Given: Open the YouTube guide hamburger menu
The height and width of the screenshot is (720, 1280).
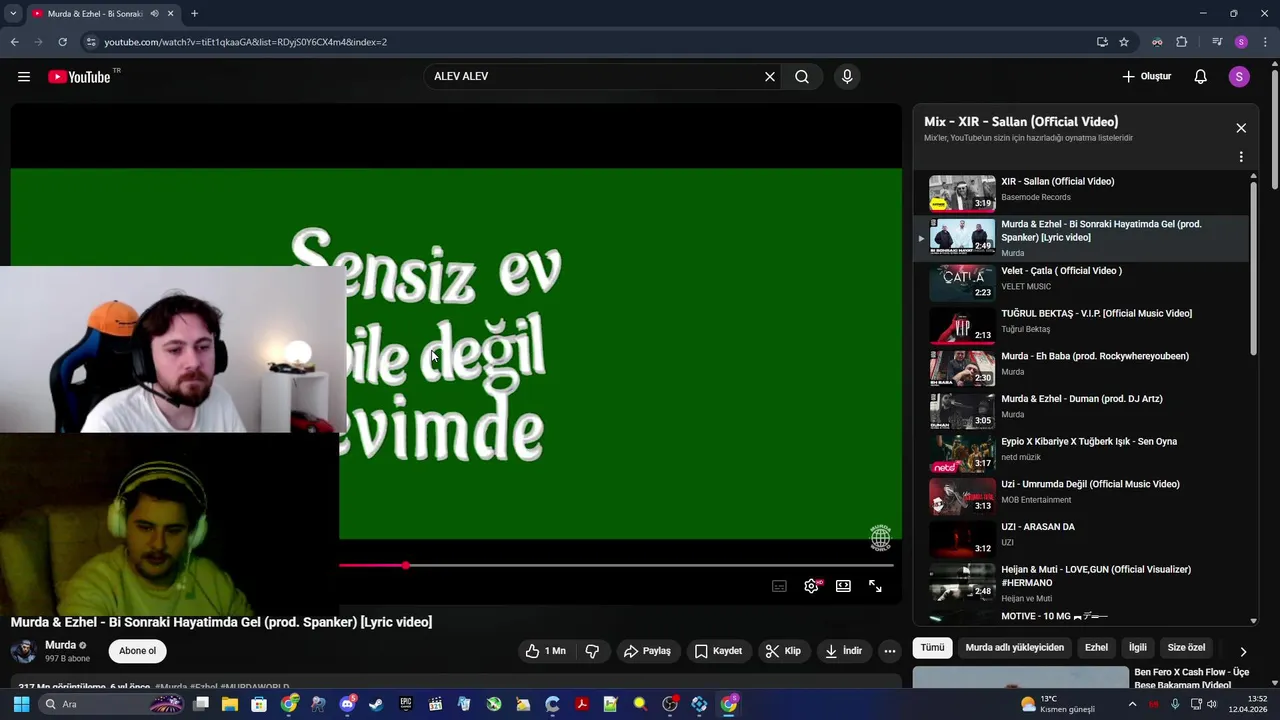Looking at the screenshot, I should tap(24, 77).
